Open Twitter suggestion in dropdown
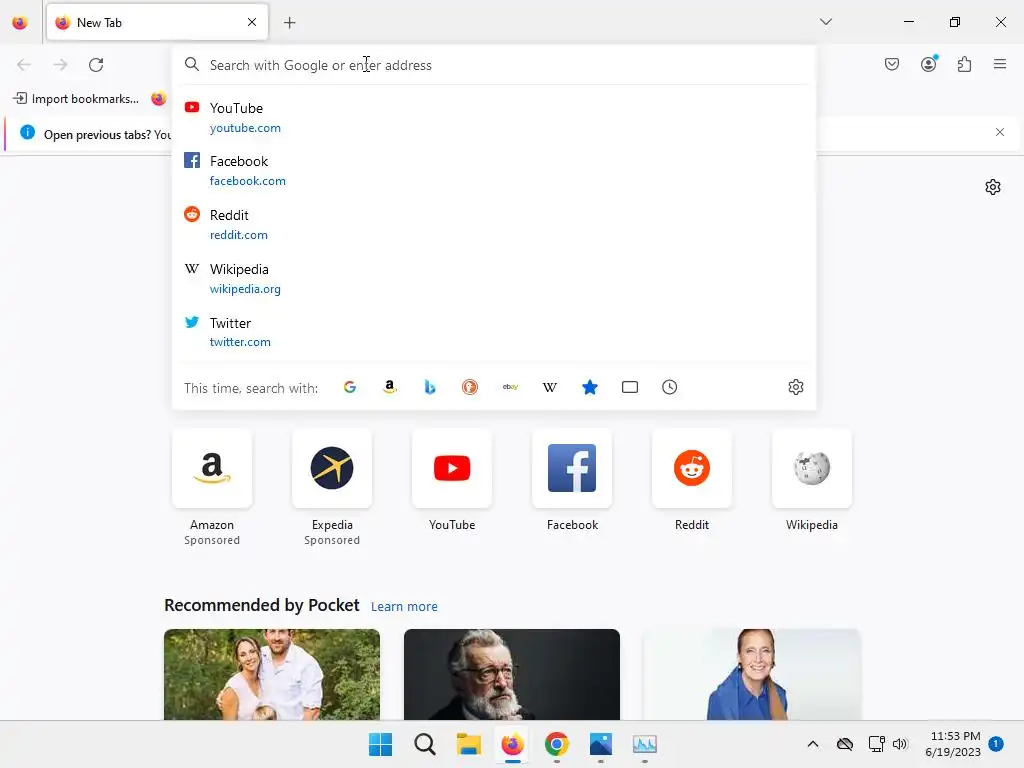The image size is (1024, 768). 494,332
